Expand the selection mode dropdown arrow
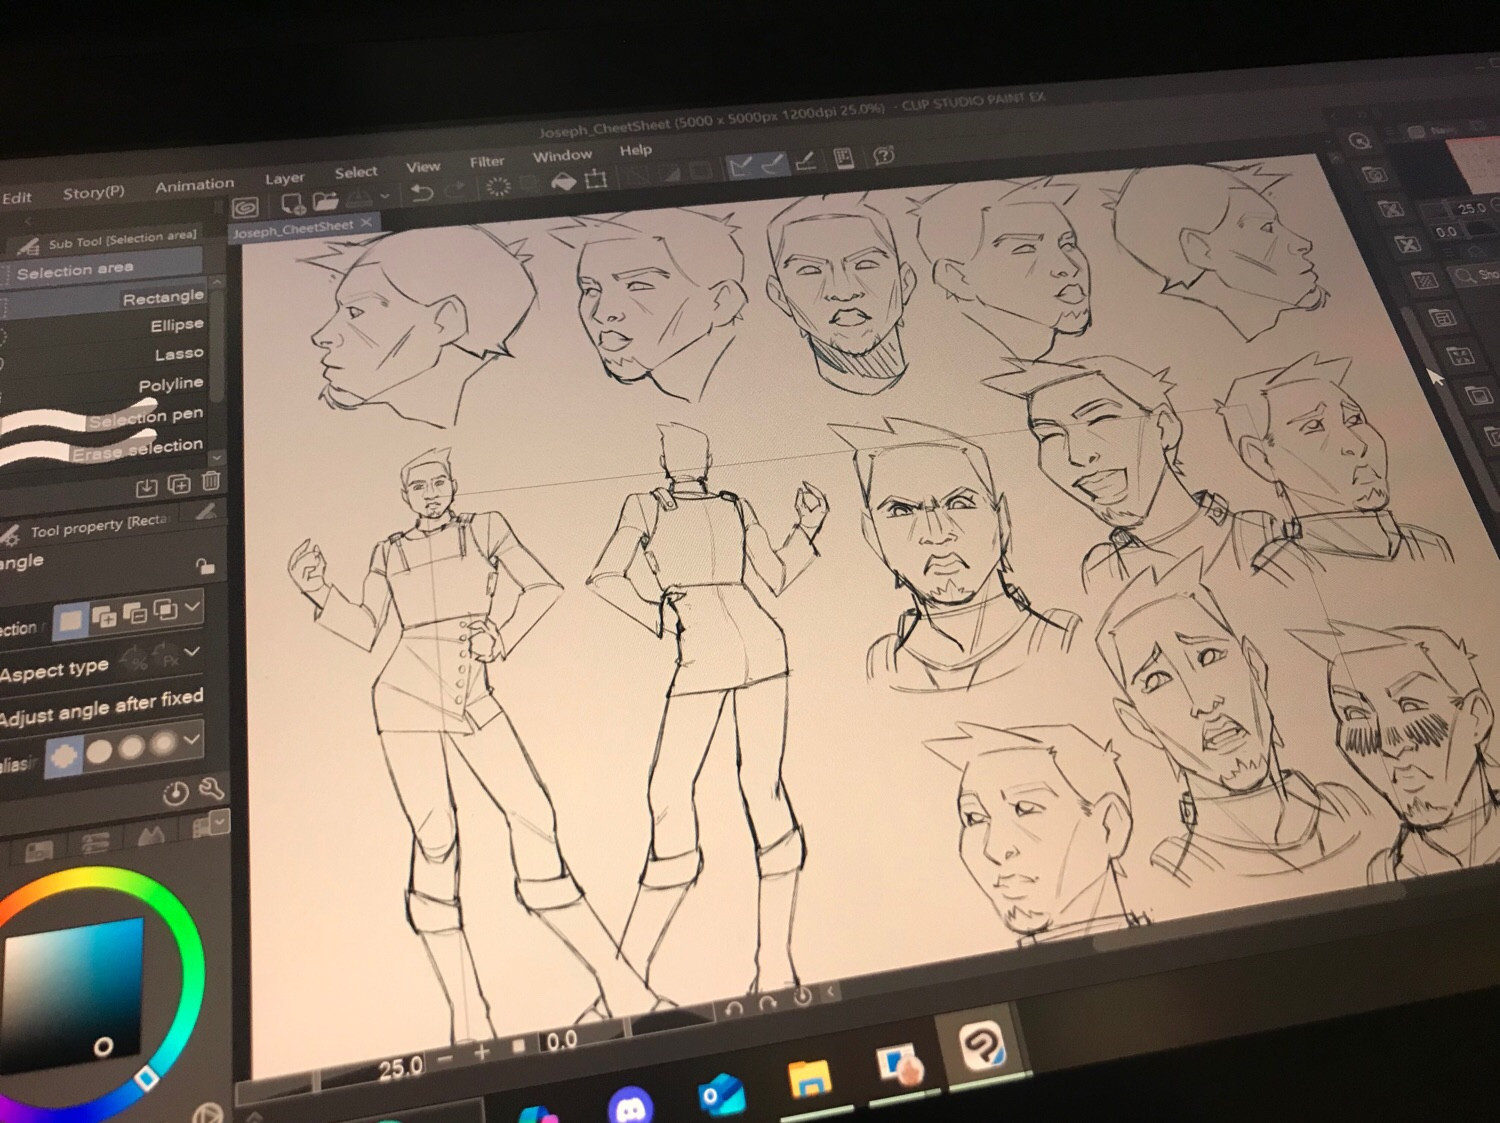The height and width of the screenshot is (1123, 1500). tap(193, 605)
